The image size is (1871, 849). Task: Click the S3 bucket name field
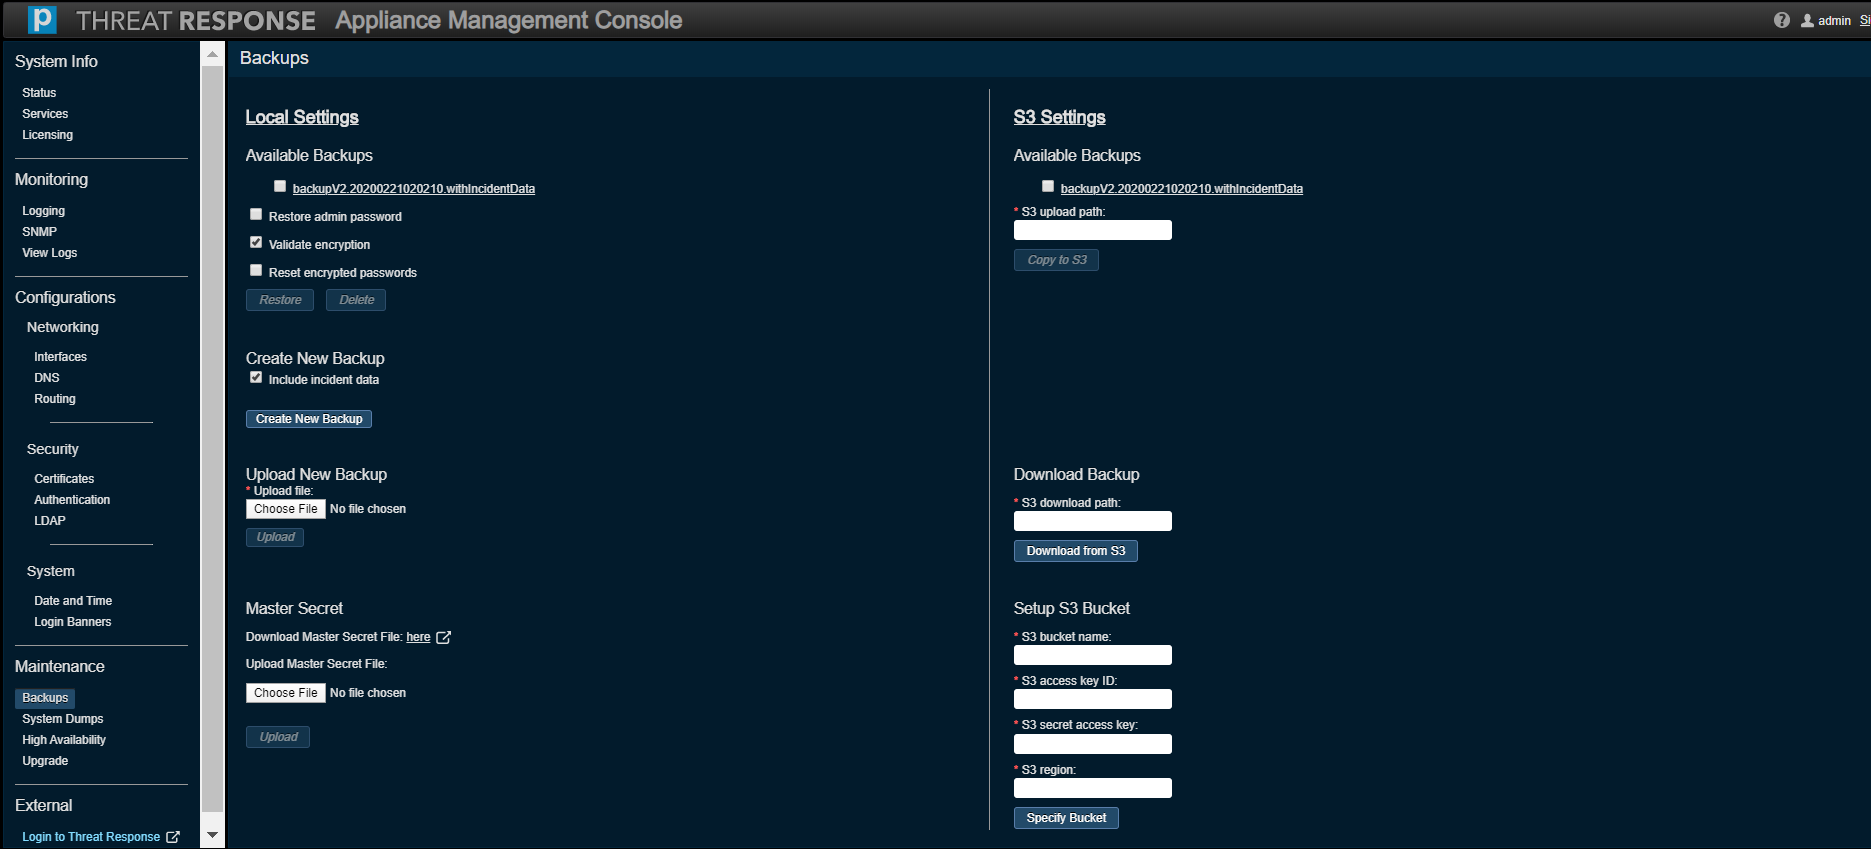1092,655
